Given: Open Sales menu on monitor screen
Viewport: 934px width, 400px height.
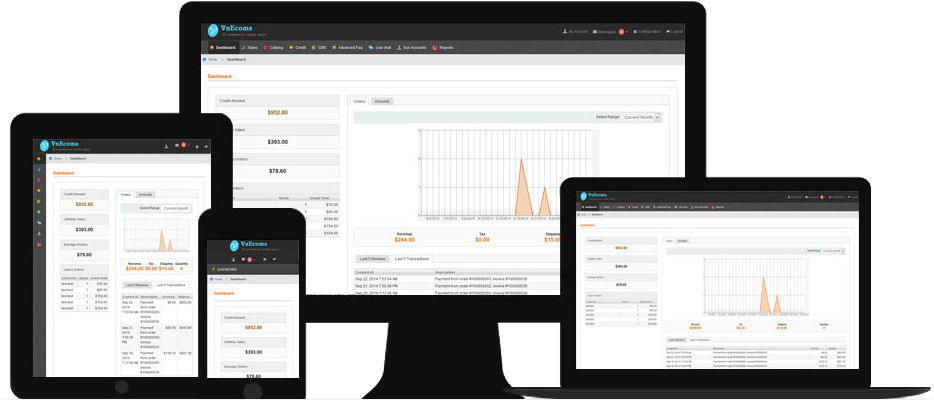Looking at the screenshot, I should pyautogui.click(x=250, y=48).
